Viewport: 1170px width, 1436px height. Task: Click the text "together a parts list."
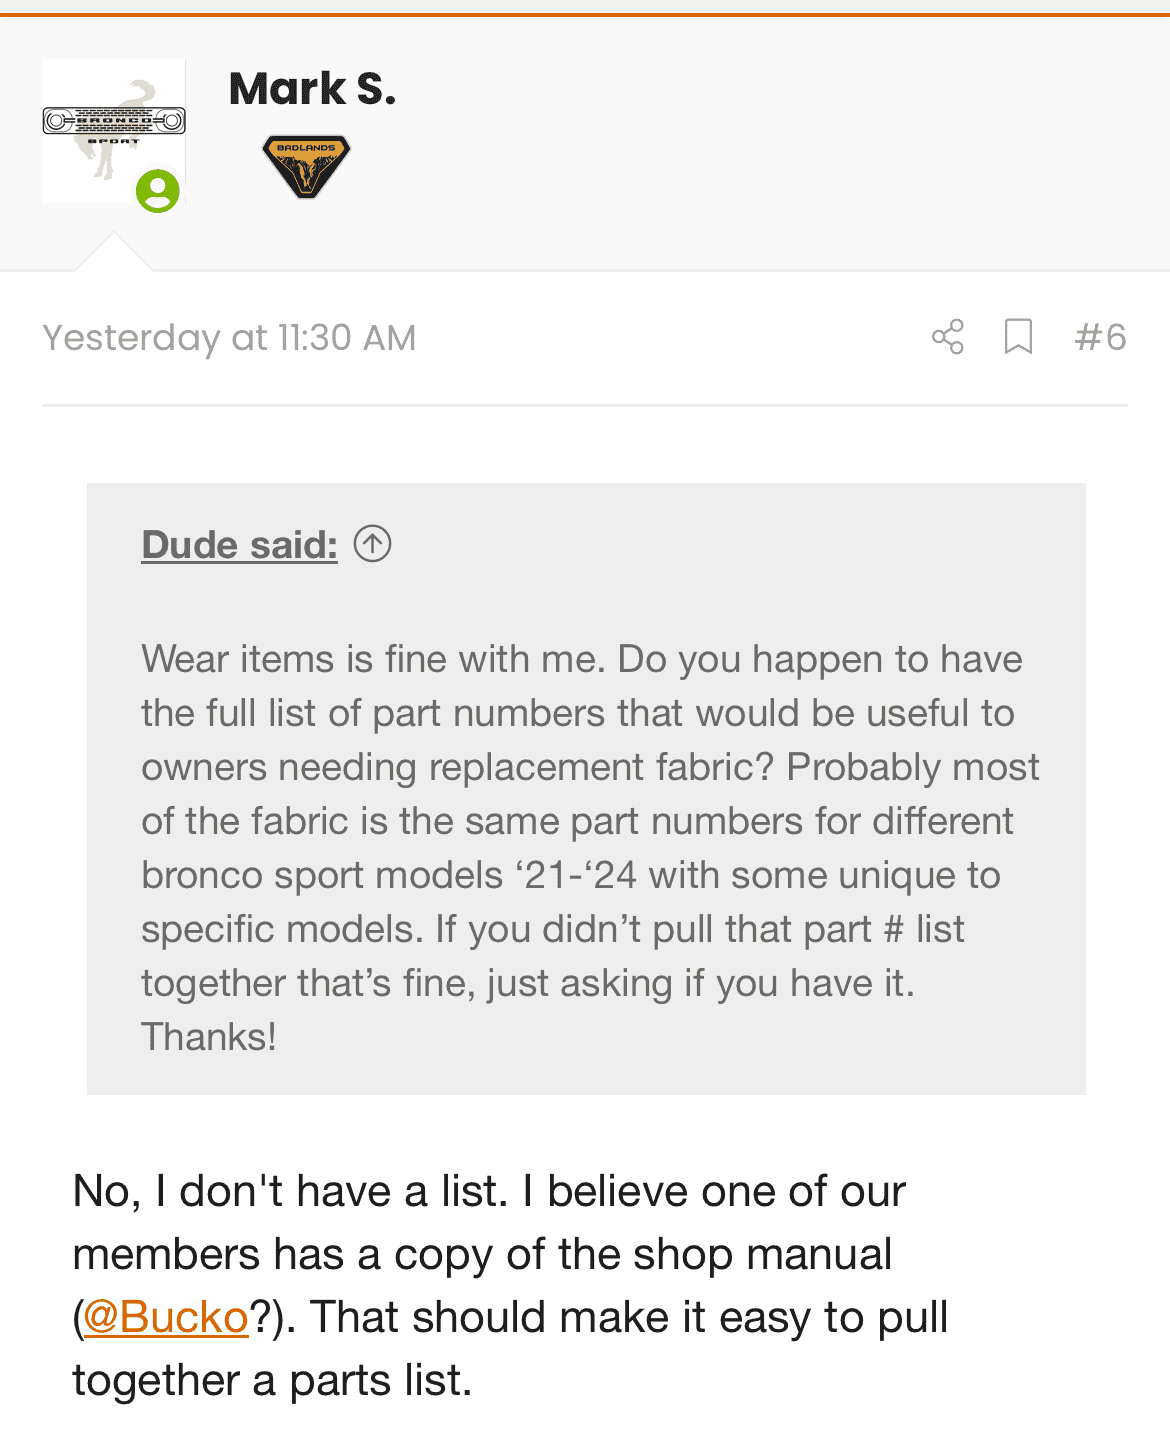(272, 1380)
